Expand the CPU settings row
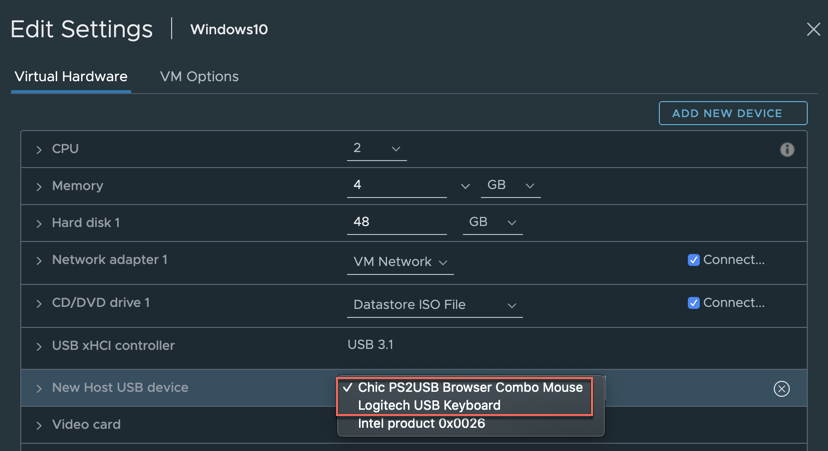828x451 pixels. pyautogui.click(x=39, y=150)
